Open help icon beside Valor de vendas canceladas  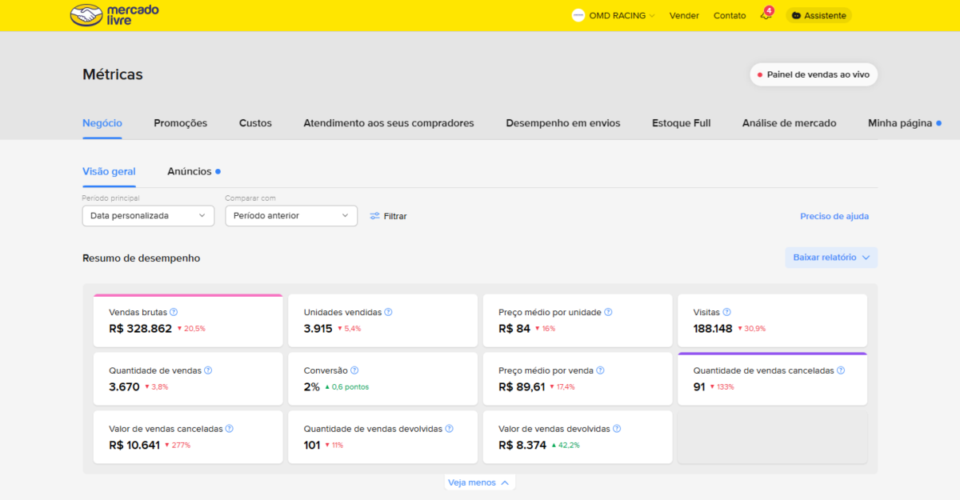click(229, 428)
